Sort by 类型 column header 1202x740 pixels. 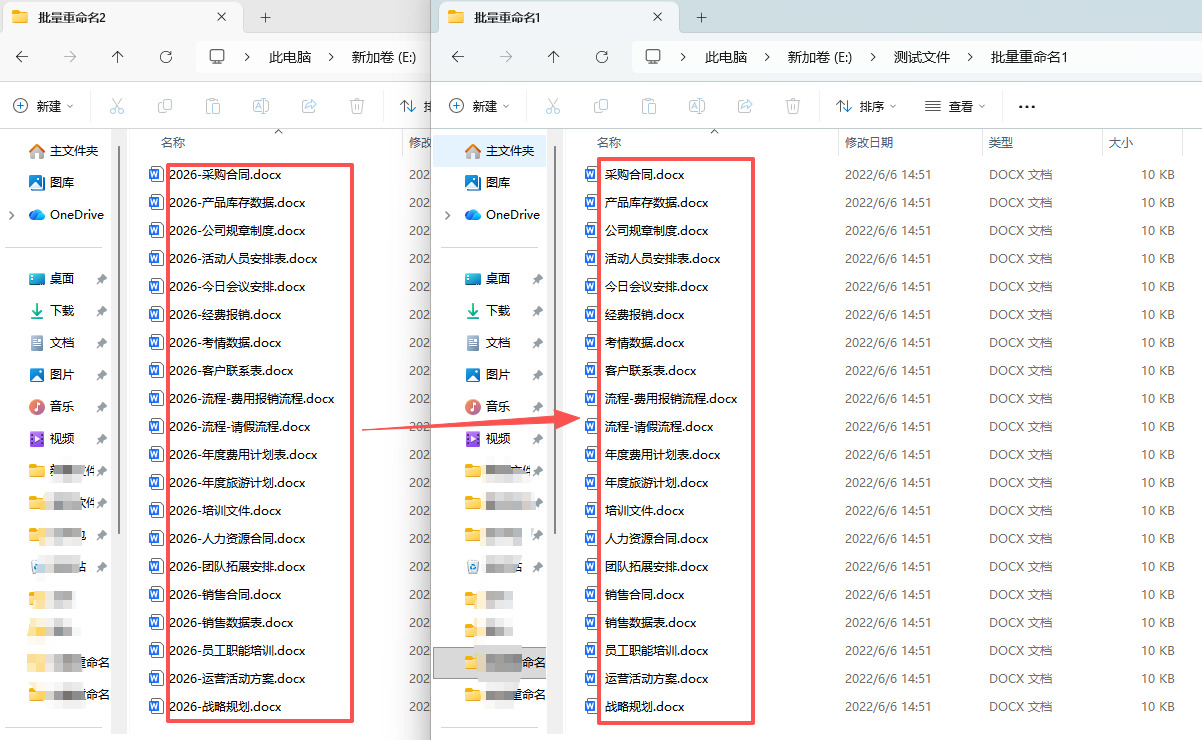pos(1001,143)
